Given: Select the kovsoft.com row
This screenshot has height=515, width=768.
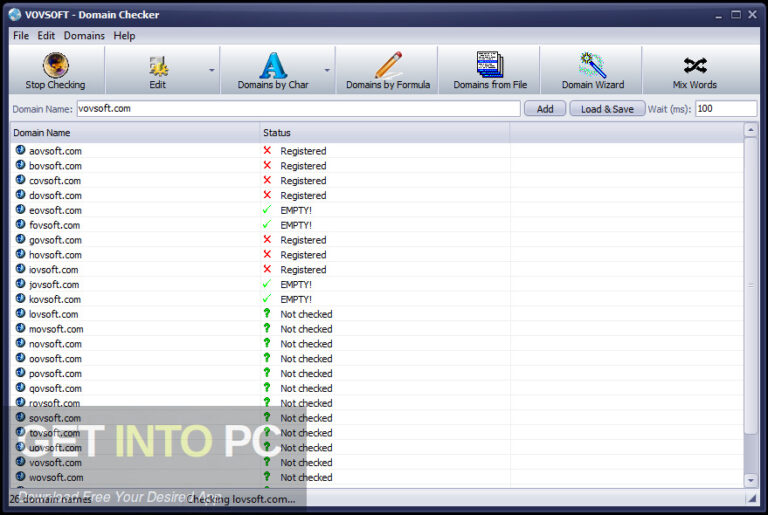Looking at the screenshot, I should (376, 299).
